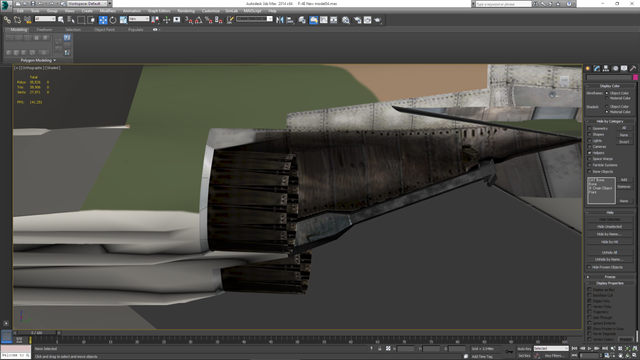Toggle the Bone Objects checkbox
640x360 pixels.
589,171
